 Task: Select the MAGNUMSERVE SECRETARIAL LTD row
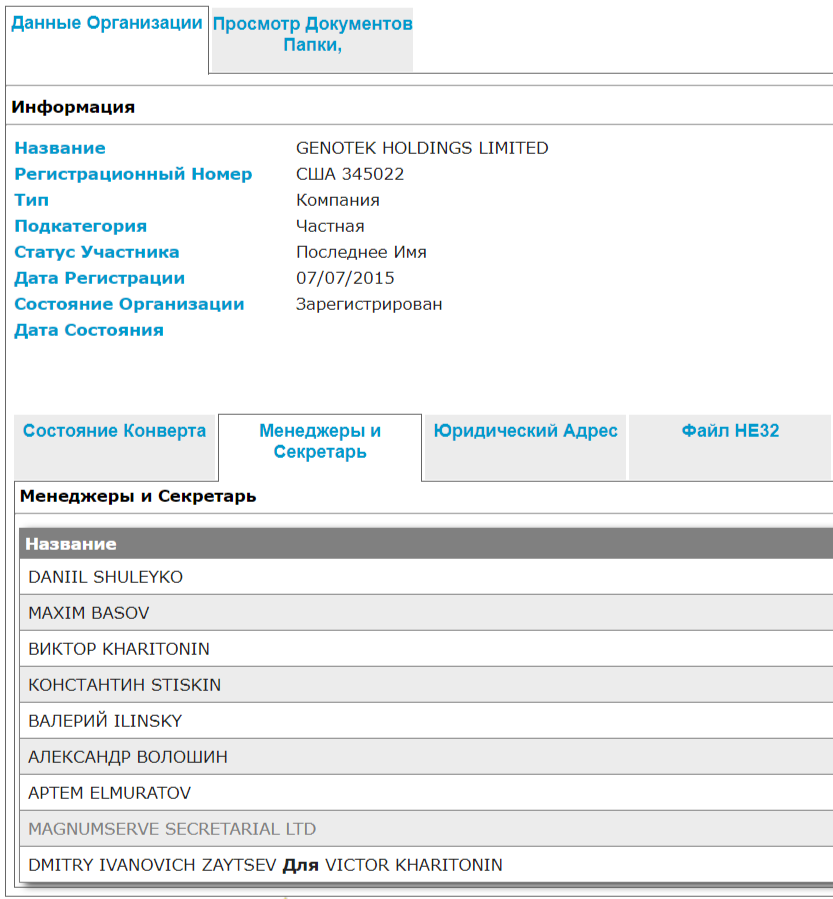click(x=426, y=829)
